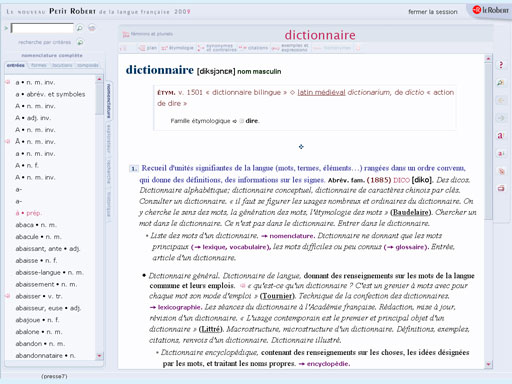Follow the glossaire cross-reference
The width and height of the screenshot is (512, 384).
coord(409,247)
